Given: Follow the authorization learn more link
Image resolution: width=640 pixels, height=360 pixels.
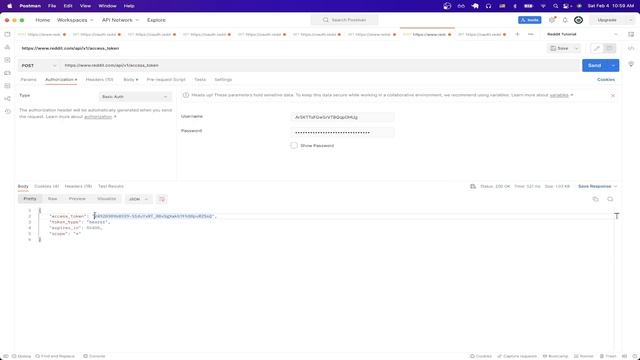Looking at the screenshot, I should click(x=98, y=117).
